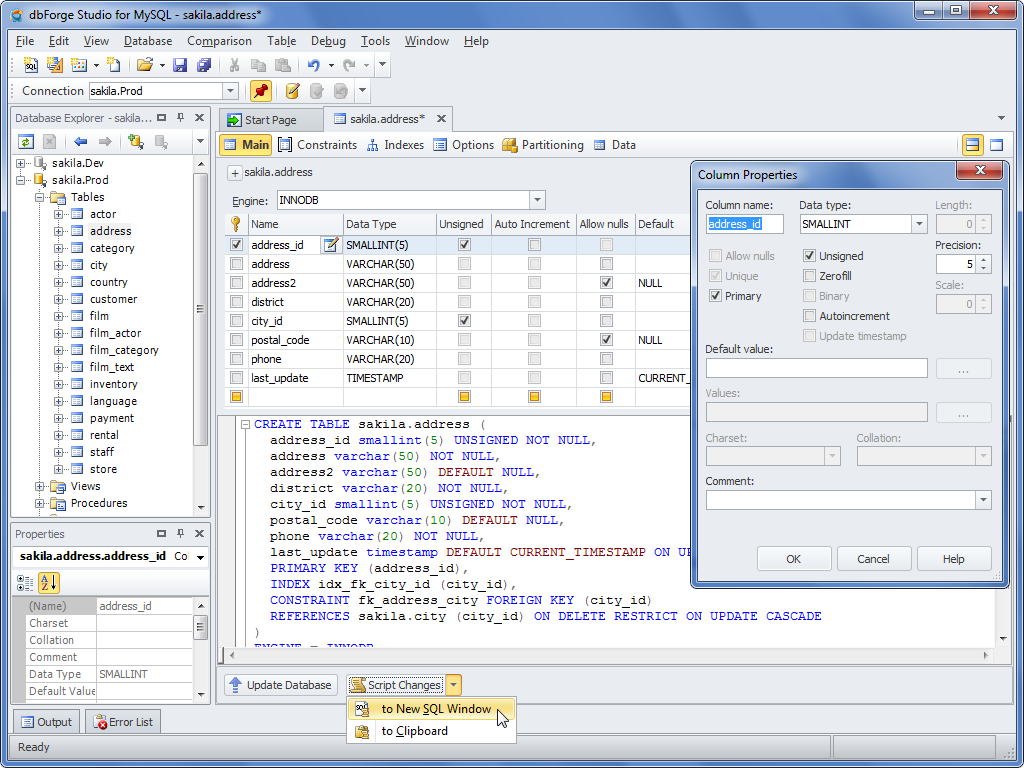Click the Script Changes dropdown arrow
The height and width of the screenshot is (768, 1024).
coord(455,685)
